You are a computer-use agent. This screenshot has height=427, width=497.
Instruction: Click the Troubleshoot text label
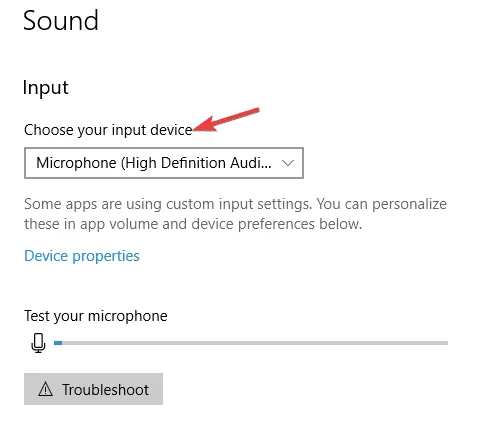[x=105, y=390]
